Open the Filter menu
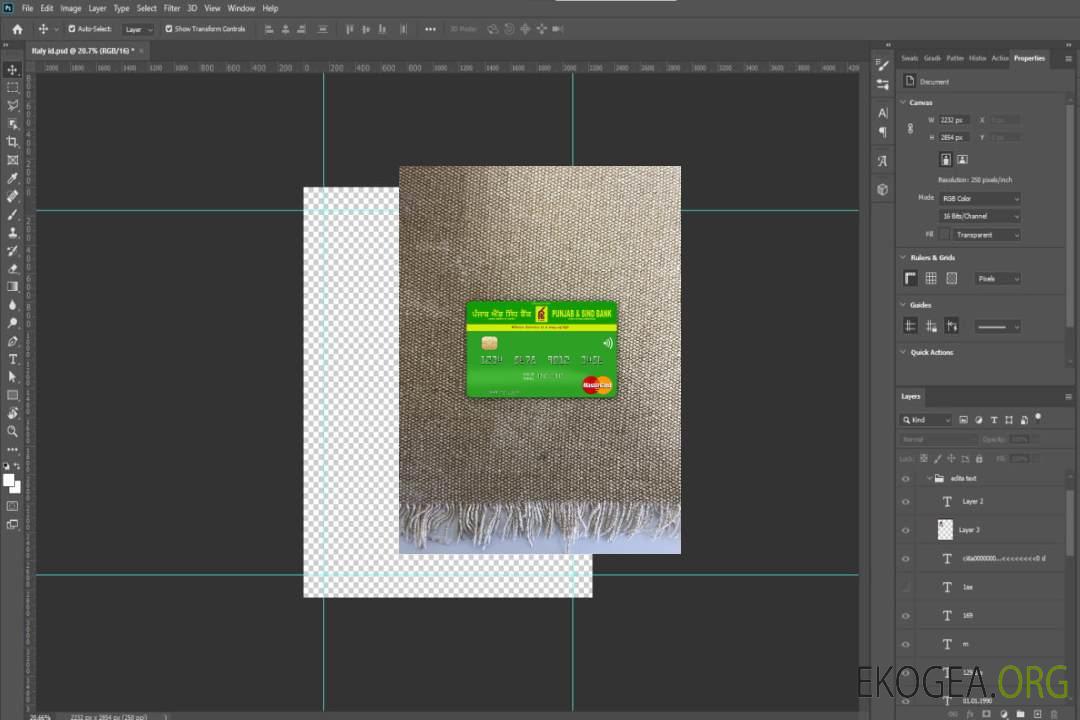 pos(172,8)
